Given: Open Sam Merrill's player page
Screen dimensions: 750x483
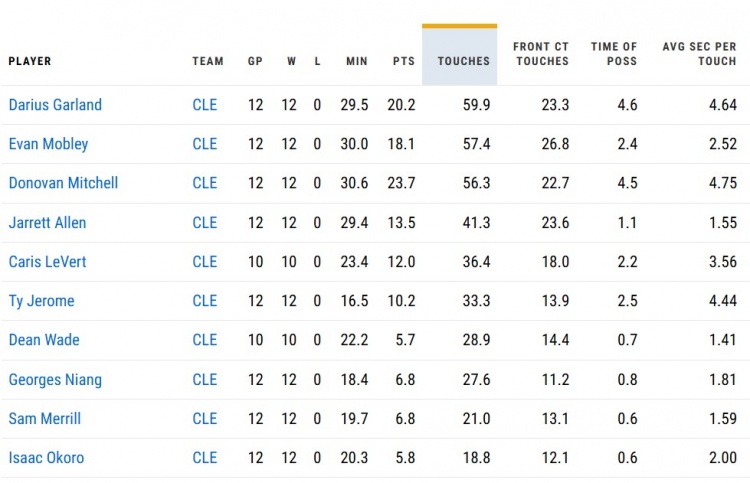Looking at the screenshot, I should point(44,419).
